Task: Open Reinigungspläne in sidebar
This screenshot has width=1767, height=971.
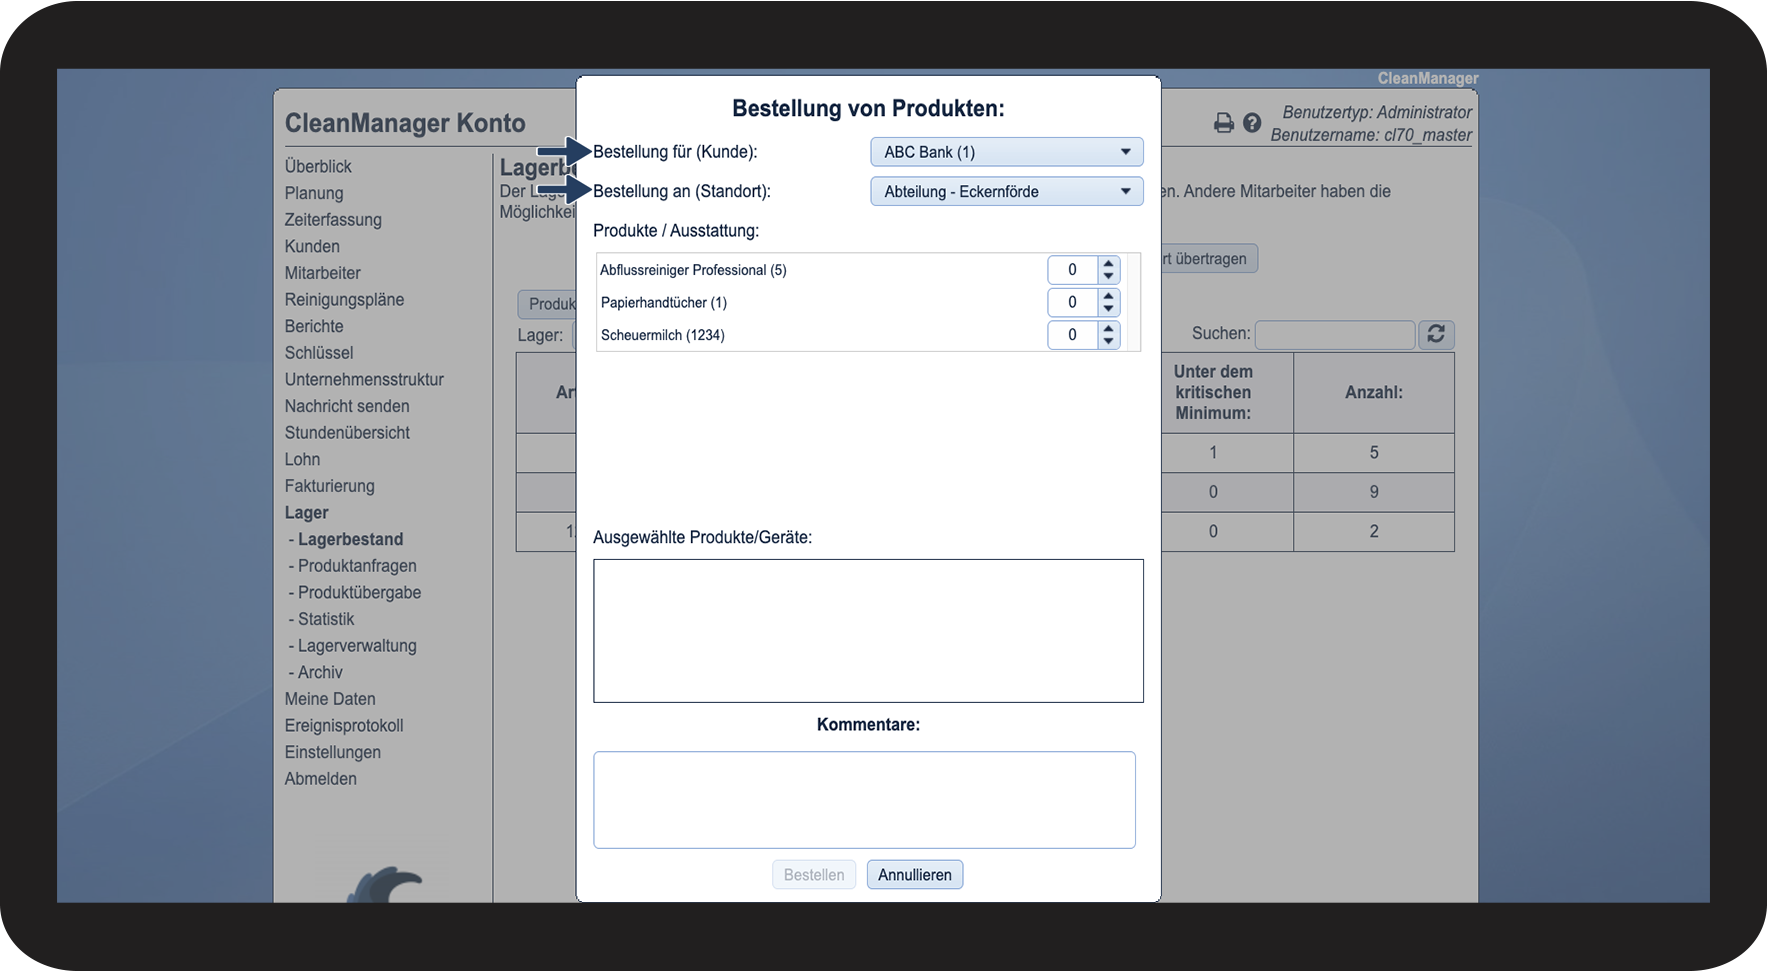Action: click(x=344, y=299)
